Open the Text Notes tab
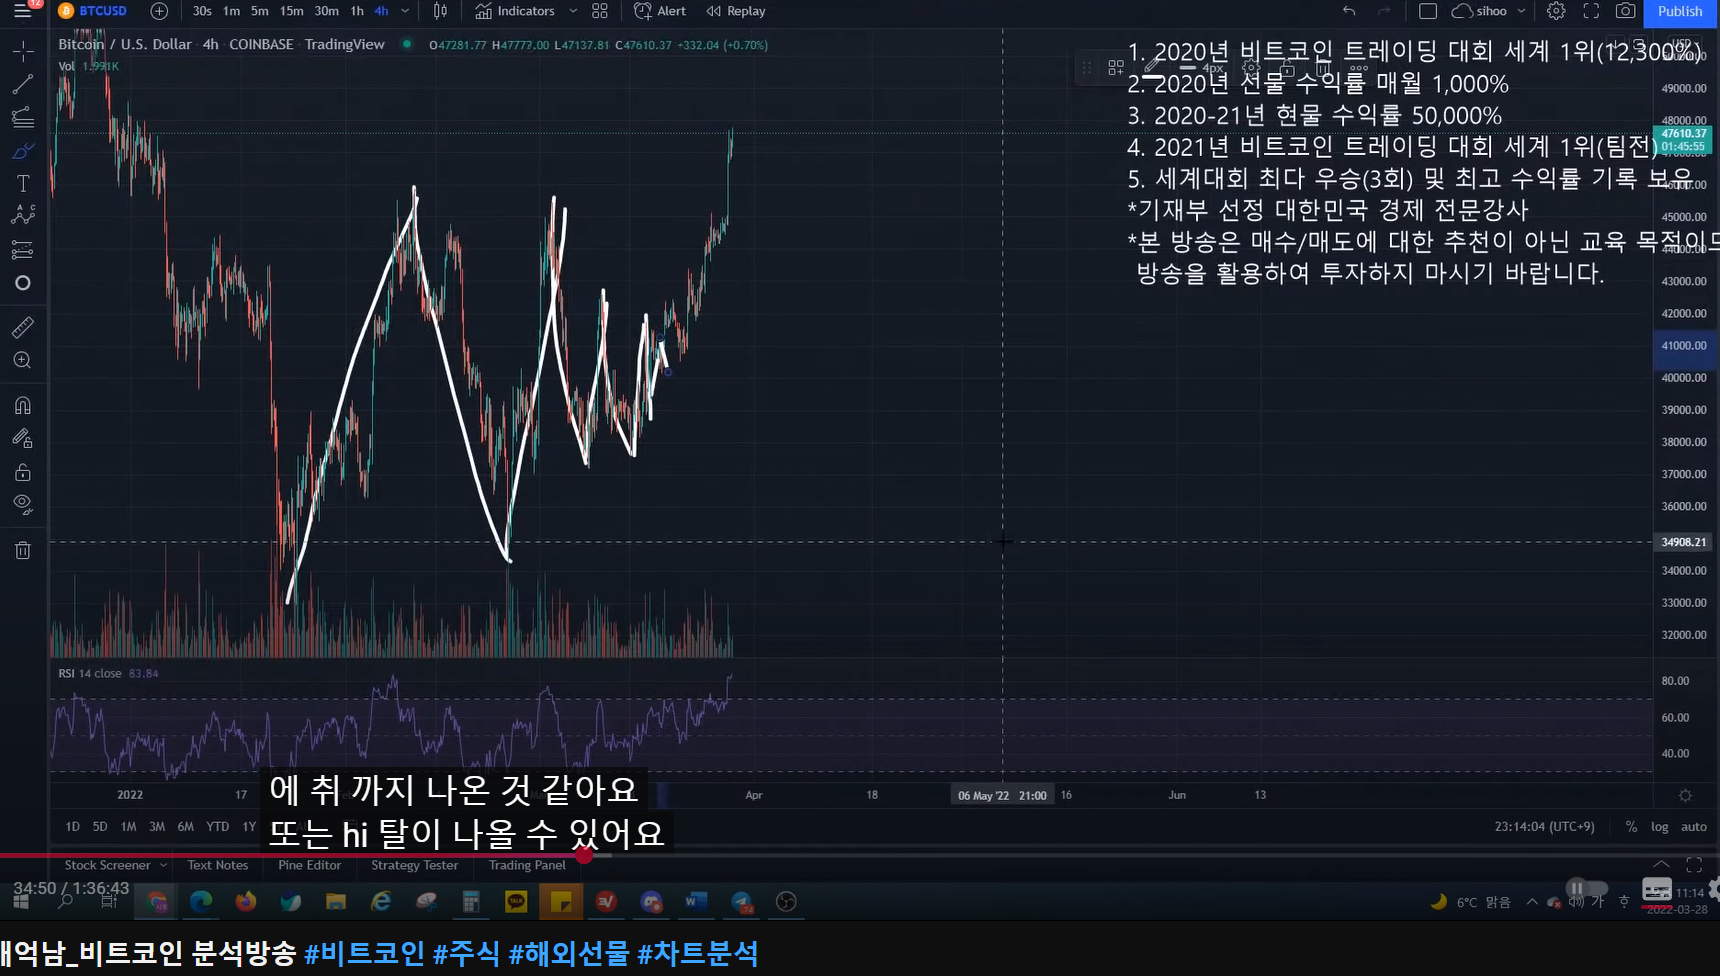This screenshot has height=976, width=1720. click(218, 865)
